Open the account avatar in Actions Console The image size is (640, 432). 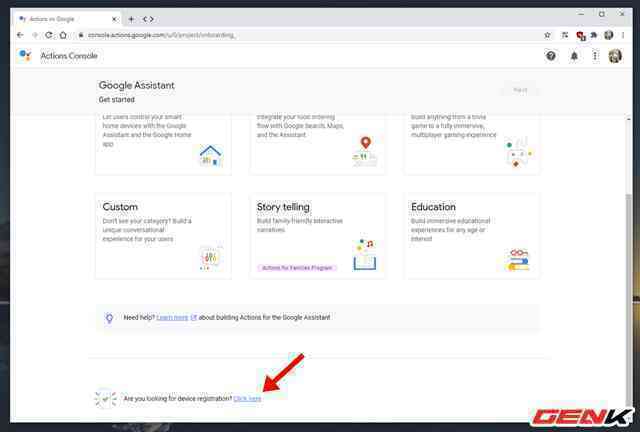pos(615,56)
